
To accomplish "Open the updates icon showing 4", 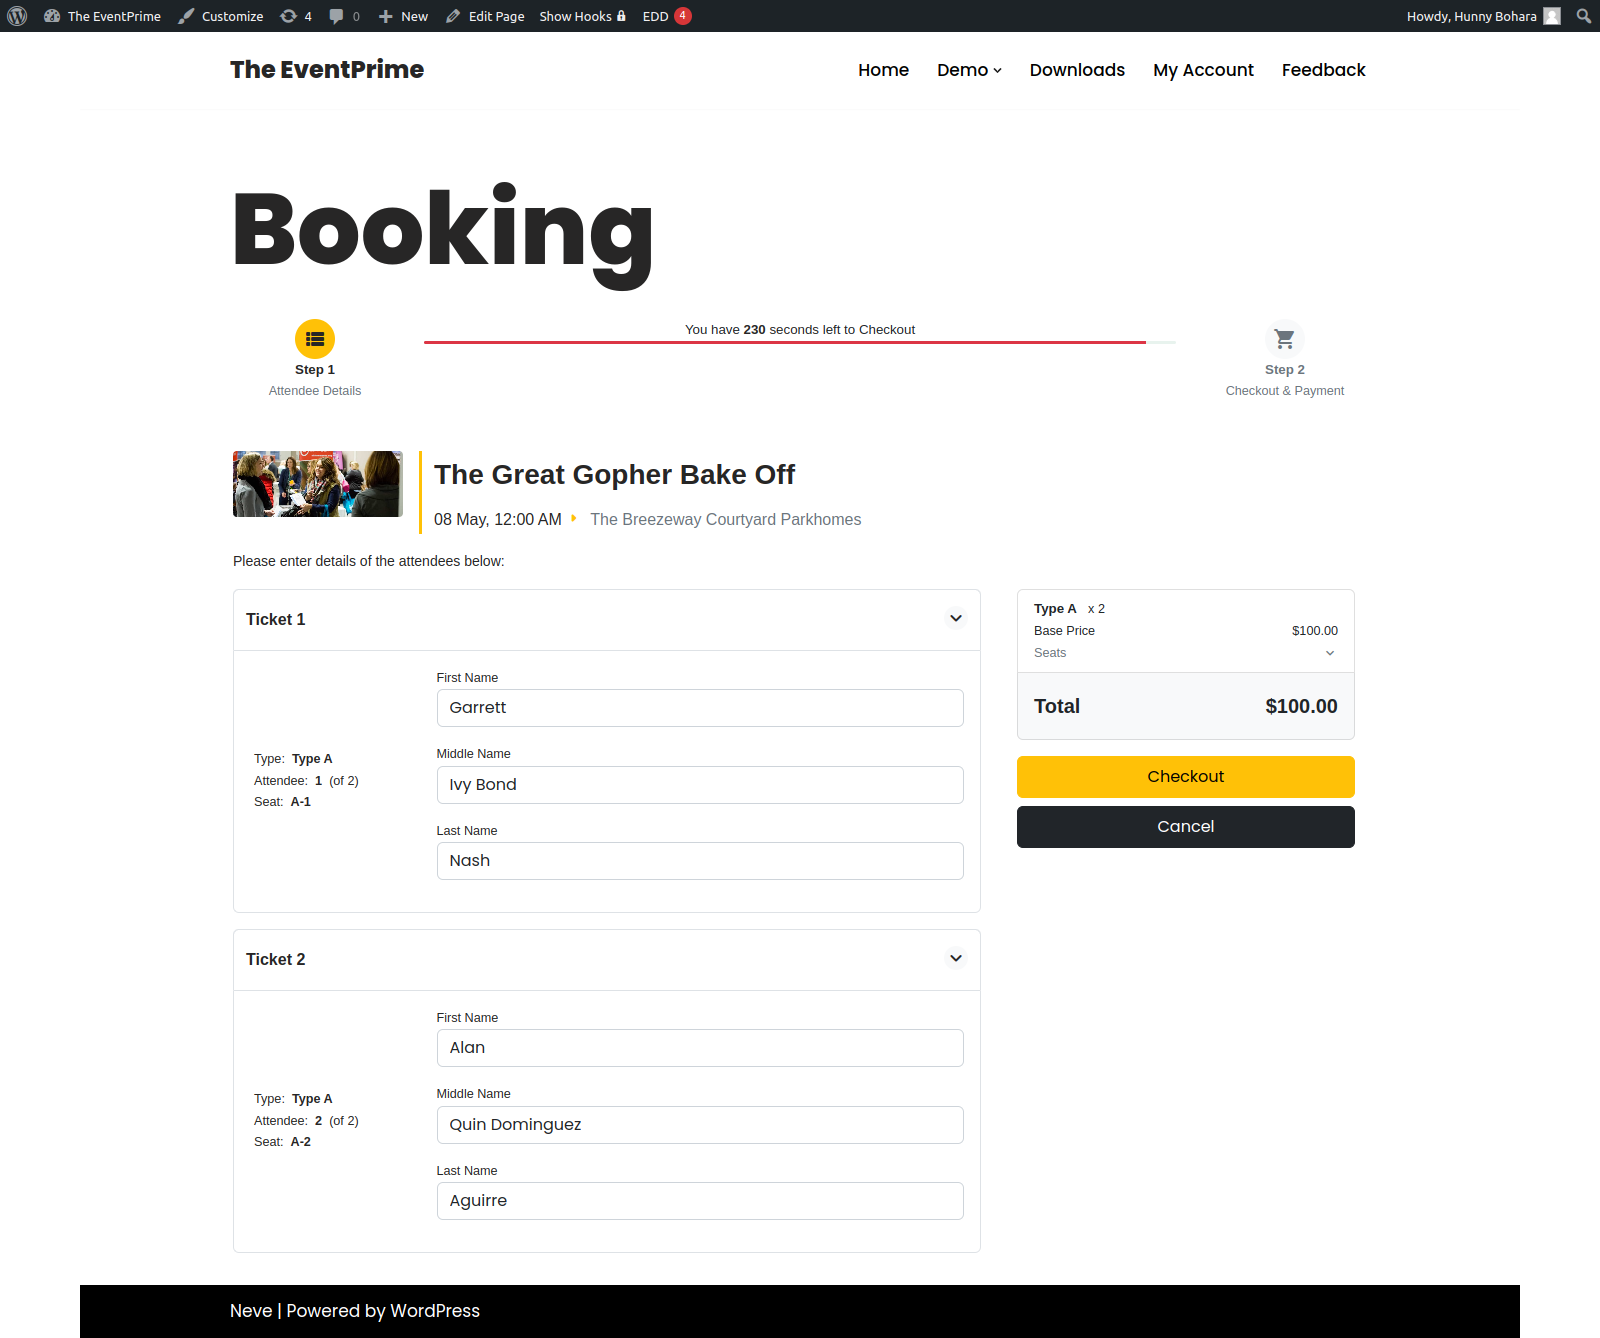I will point(296,16).
